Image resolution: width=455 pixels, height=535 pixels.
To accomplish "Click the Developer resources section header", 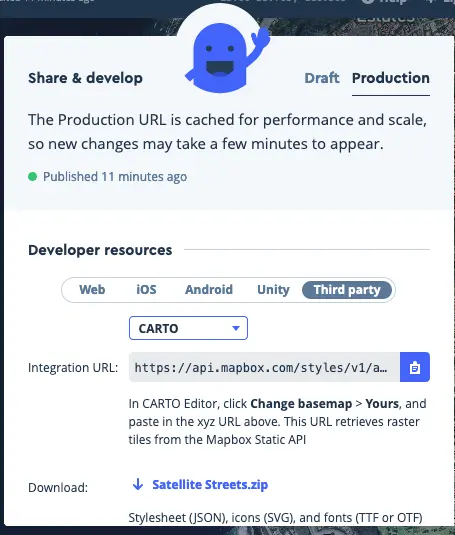I will click(x=100, y=250).
